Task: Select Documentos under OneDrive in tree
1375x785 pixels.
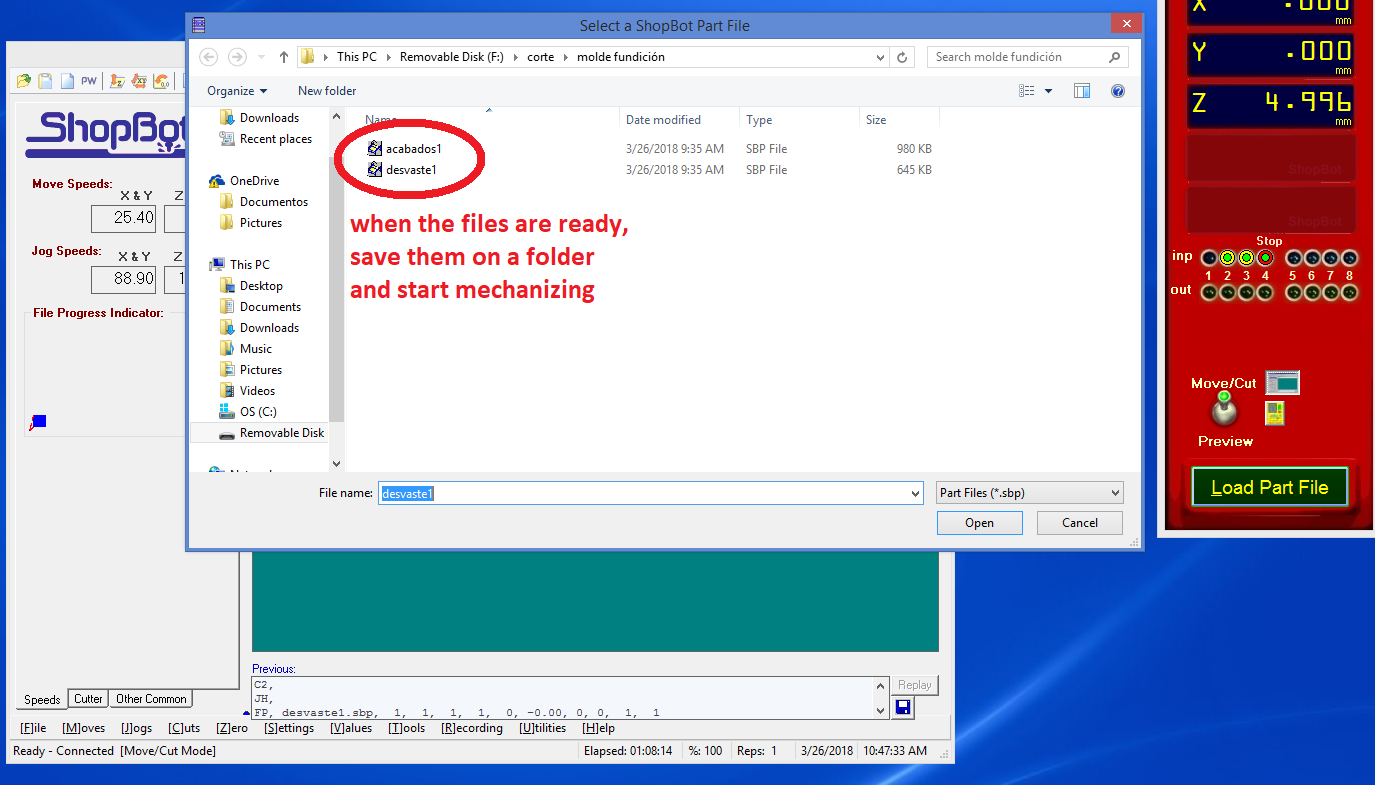Action: [x=273, y=202]
